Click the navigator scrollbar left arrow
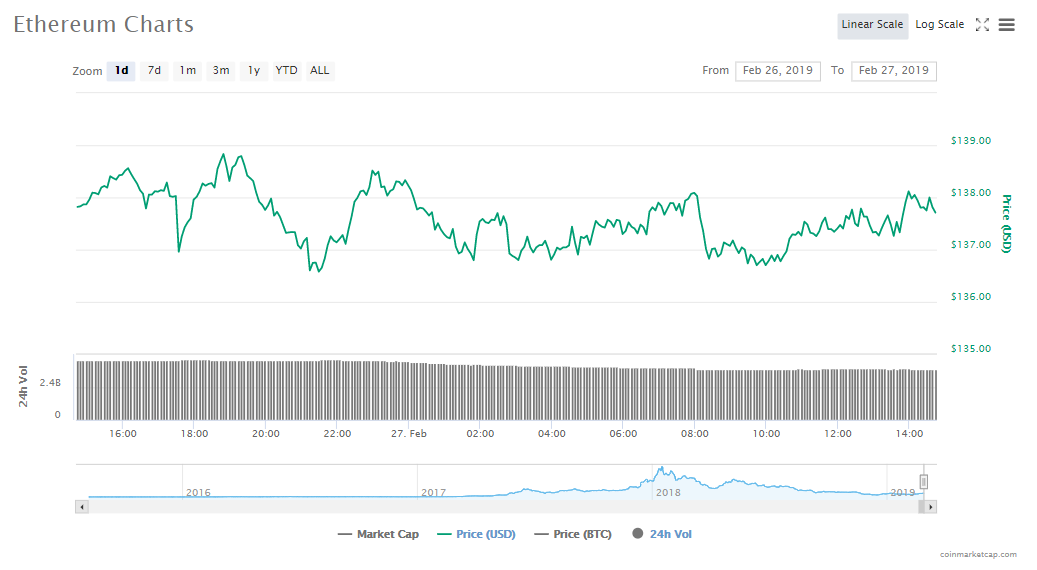1037x570 pixels. point(81,507)
